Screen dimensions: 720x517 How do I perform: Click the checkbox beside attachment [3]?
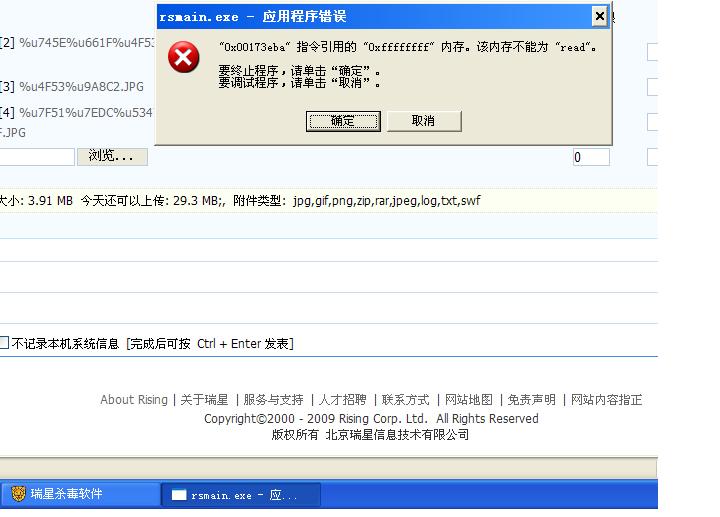[x=652, y=87]
